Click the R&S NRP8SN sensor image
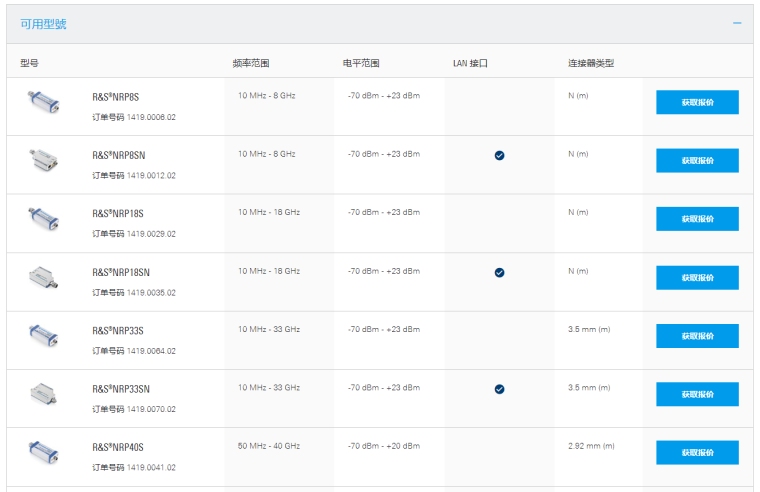Image resolution: width=760 pixels, height=492 pixels. (x=43, y=159)
